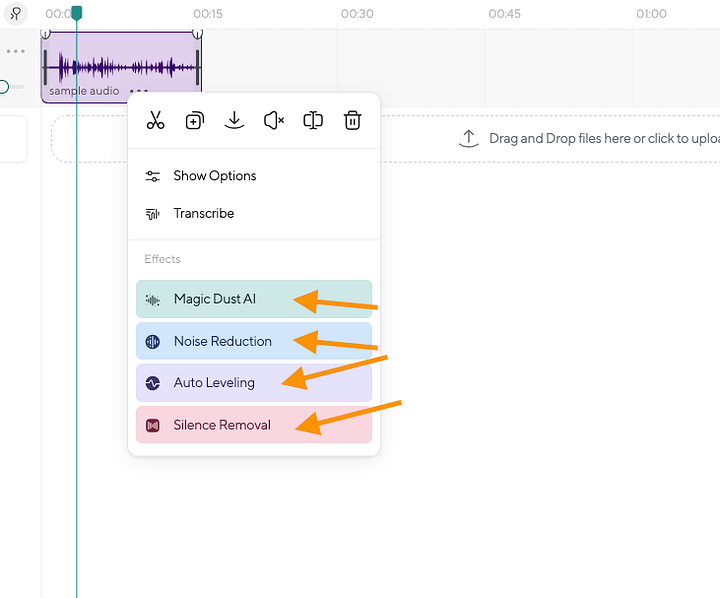Select the sample audio waveform clip
The image size is (720, 598).
pos(121,67)
